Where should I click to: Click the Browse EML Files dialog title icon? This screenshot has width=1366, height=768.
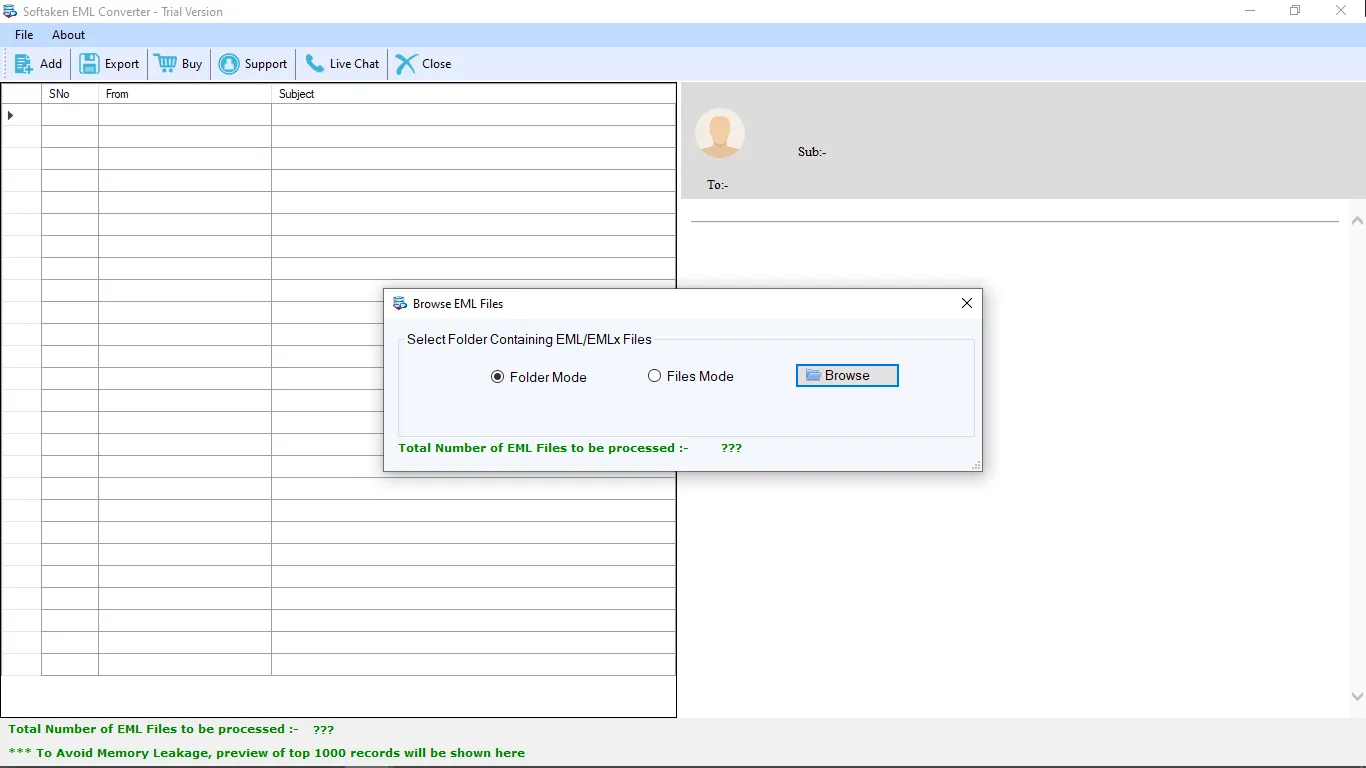tap(400, 303)
